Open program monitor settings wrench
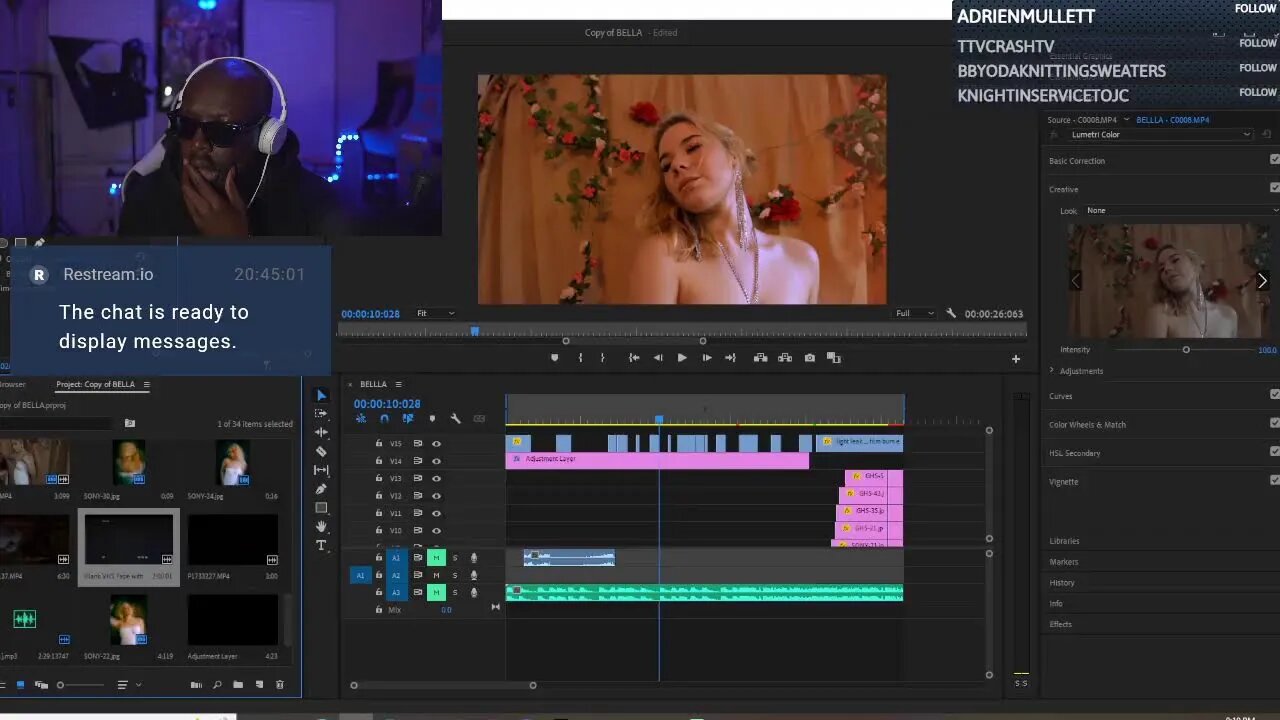Image resolution: width=1280 pixels, height=720 pixels. click(951, 313)
